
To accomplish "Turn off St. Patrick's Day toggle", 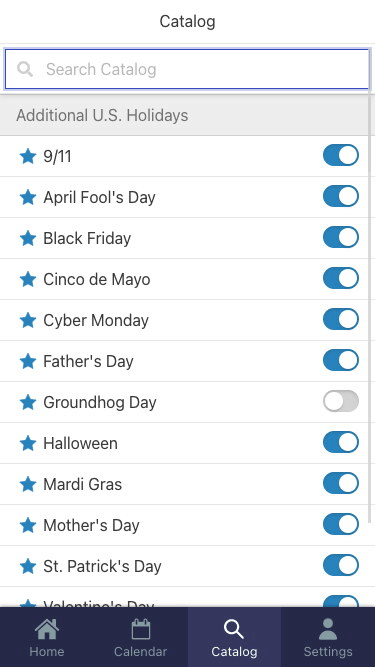I will (x=341, y=565).
